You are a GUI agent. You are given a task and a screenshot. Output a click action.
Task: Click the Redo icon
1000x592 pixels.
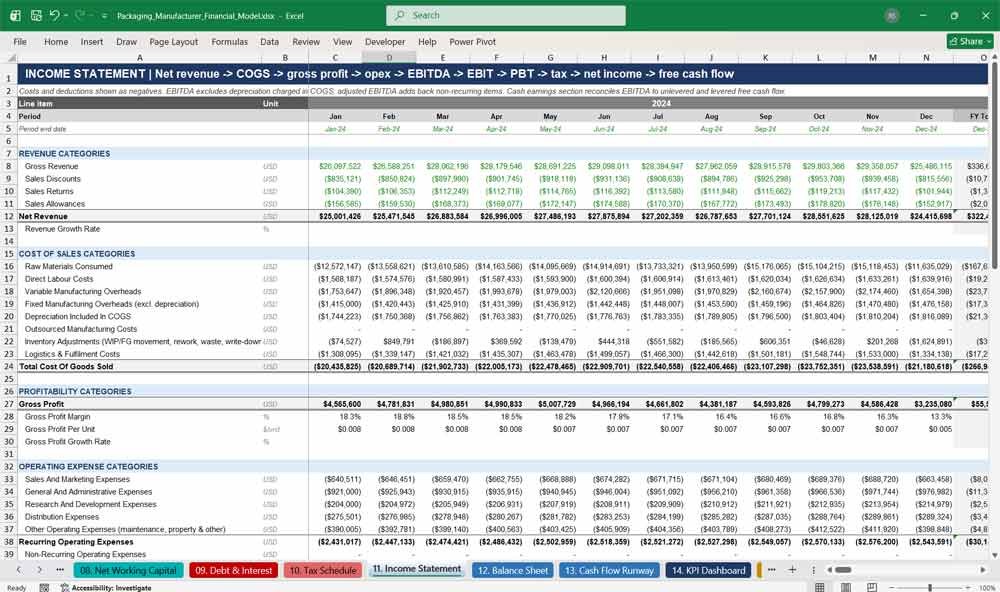[x=80, y=15]
